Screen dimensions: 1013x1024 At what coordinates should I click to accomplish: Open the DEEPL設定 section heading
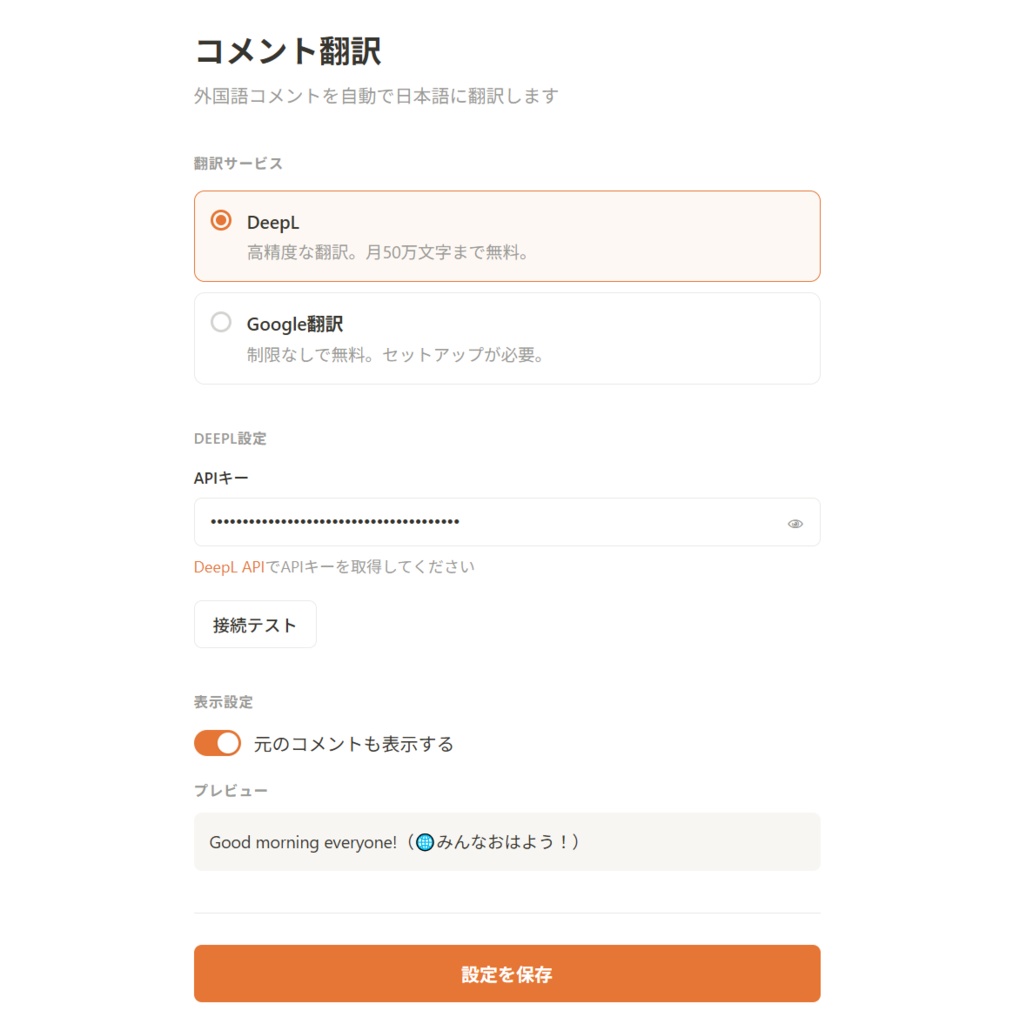click(x=230, y=438)
